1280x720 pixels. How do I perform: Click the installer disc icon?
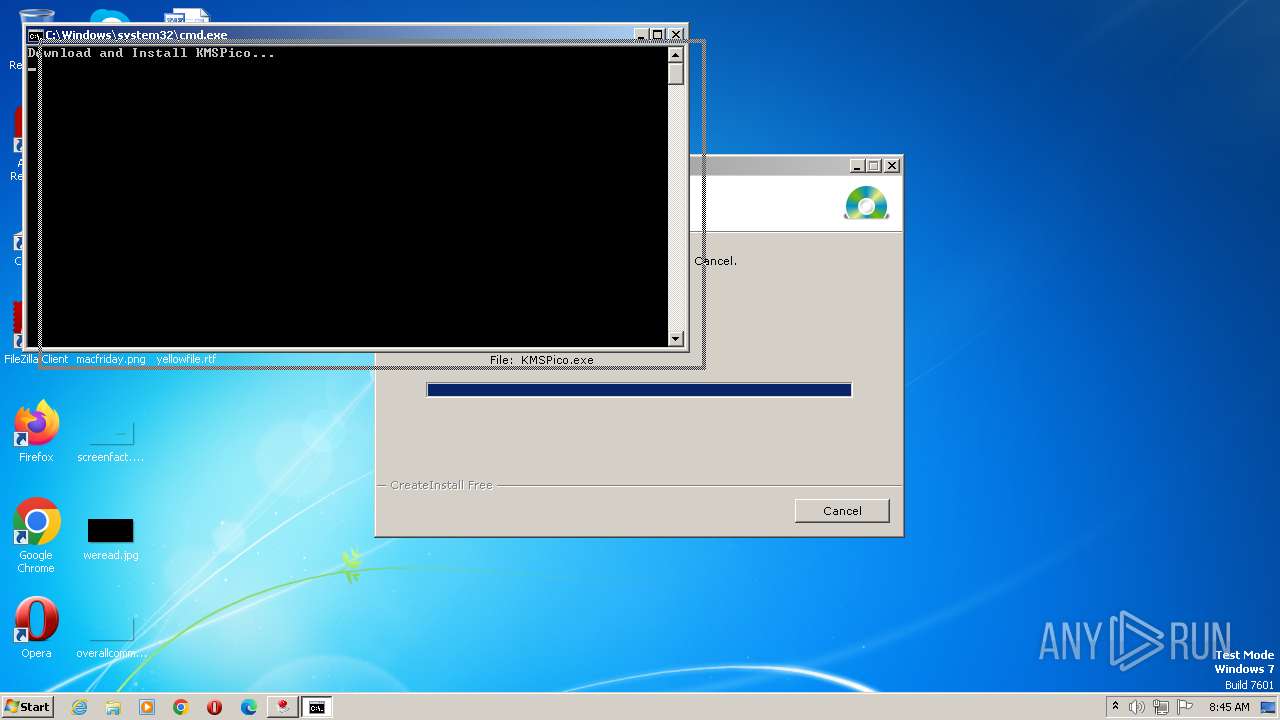point(866,203)
